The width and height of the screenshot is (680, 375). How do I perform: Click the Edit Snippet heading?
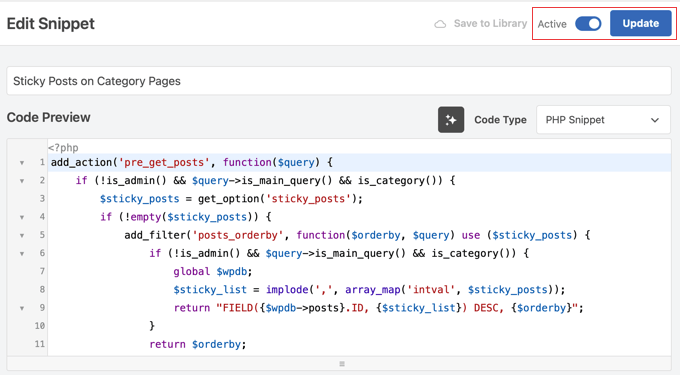click(51, 23)
